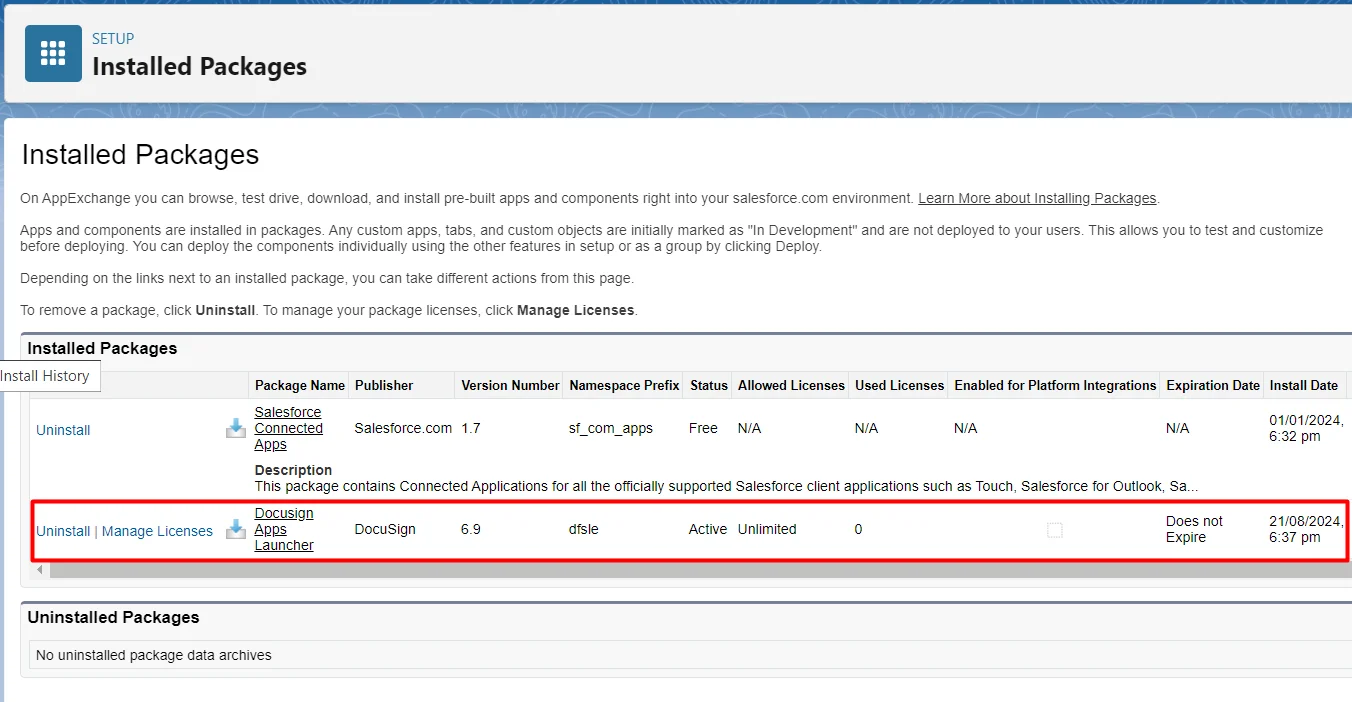Sort packages by the Status column
The image size is (1352, 702).
708,385
